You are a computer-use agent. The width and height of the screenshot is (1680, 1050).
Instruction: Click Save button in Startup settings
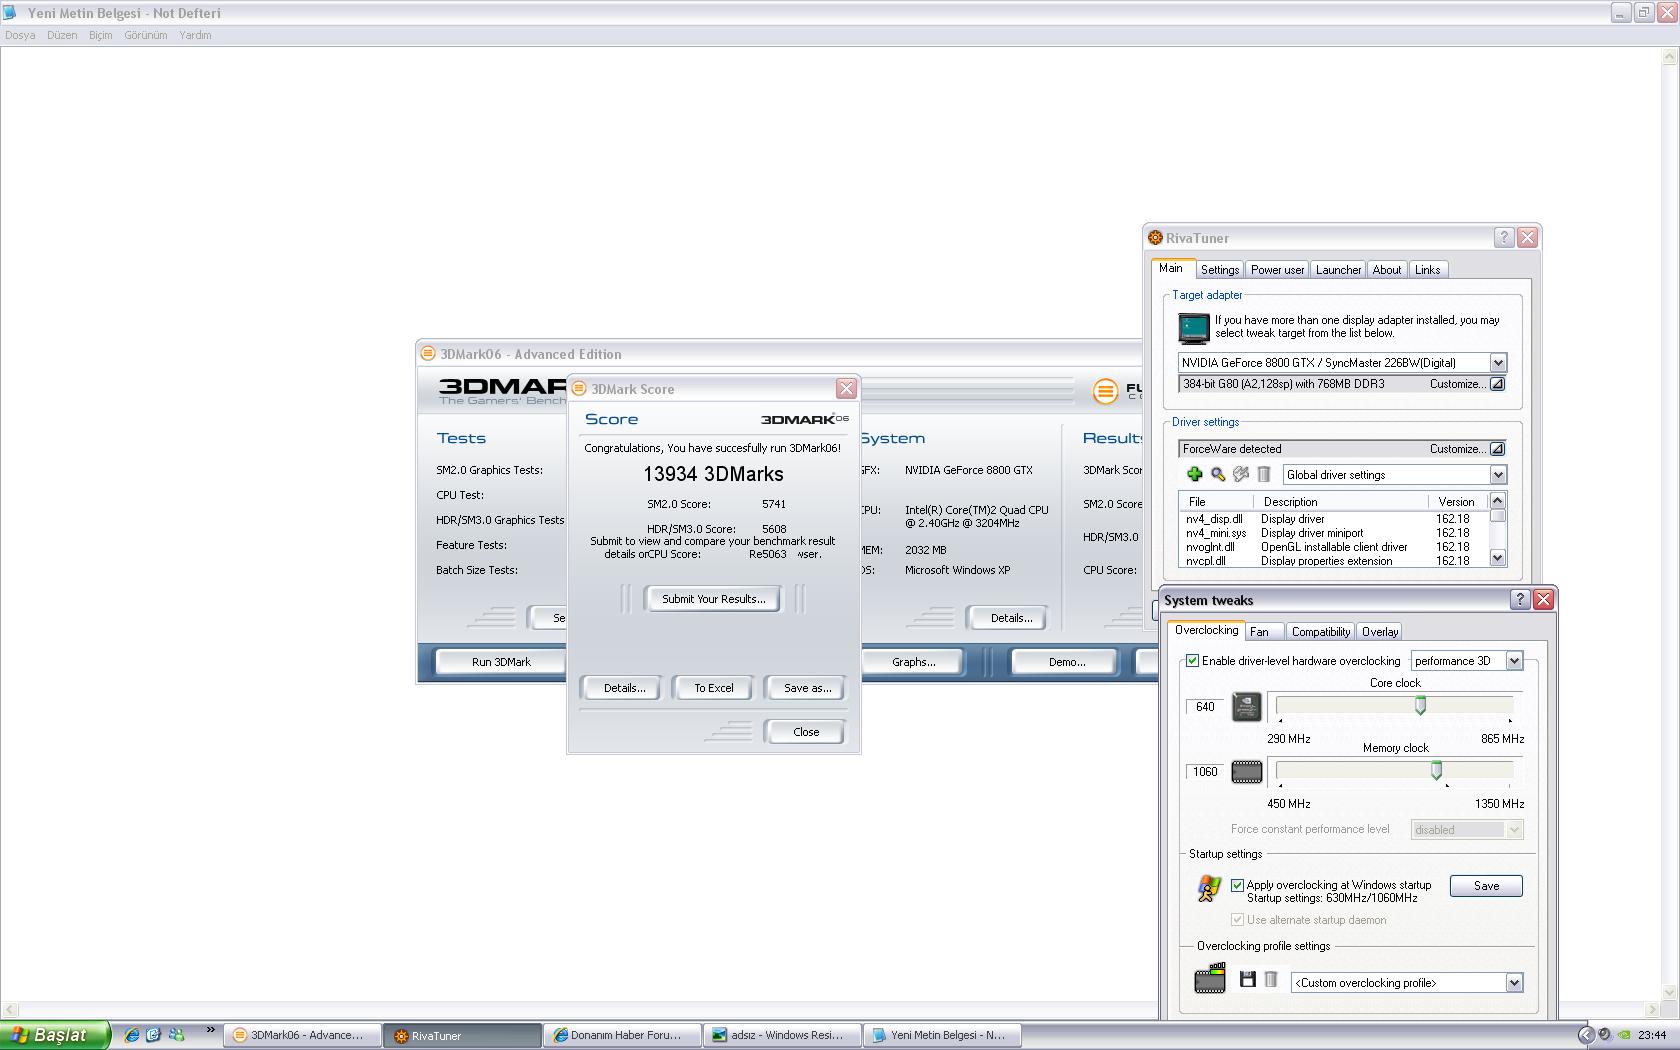point(1486,886)
